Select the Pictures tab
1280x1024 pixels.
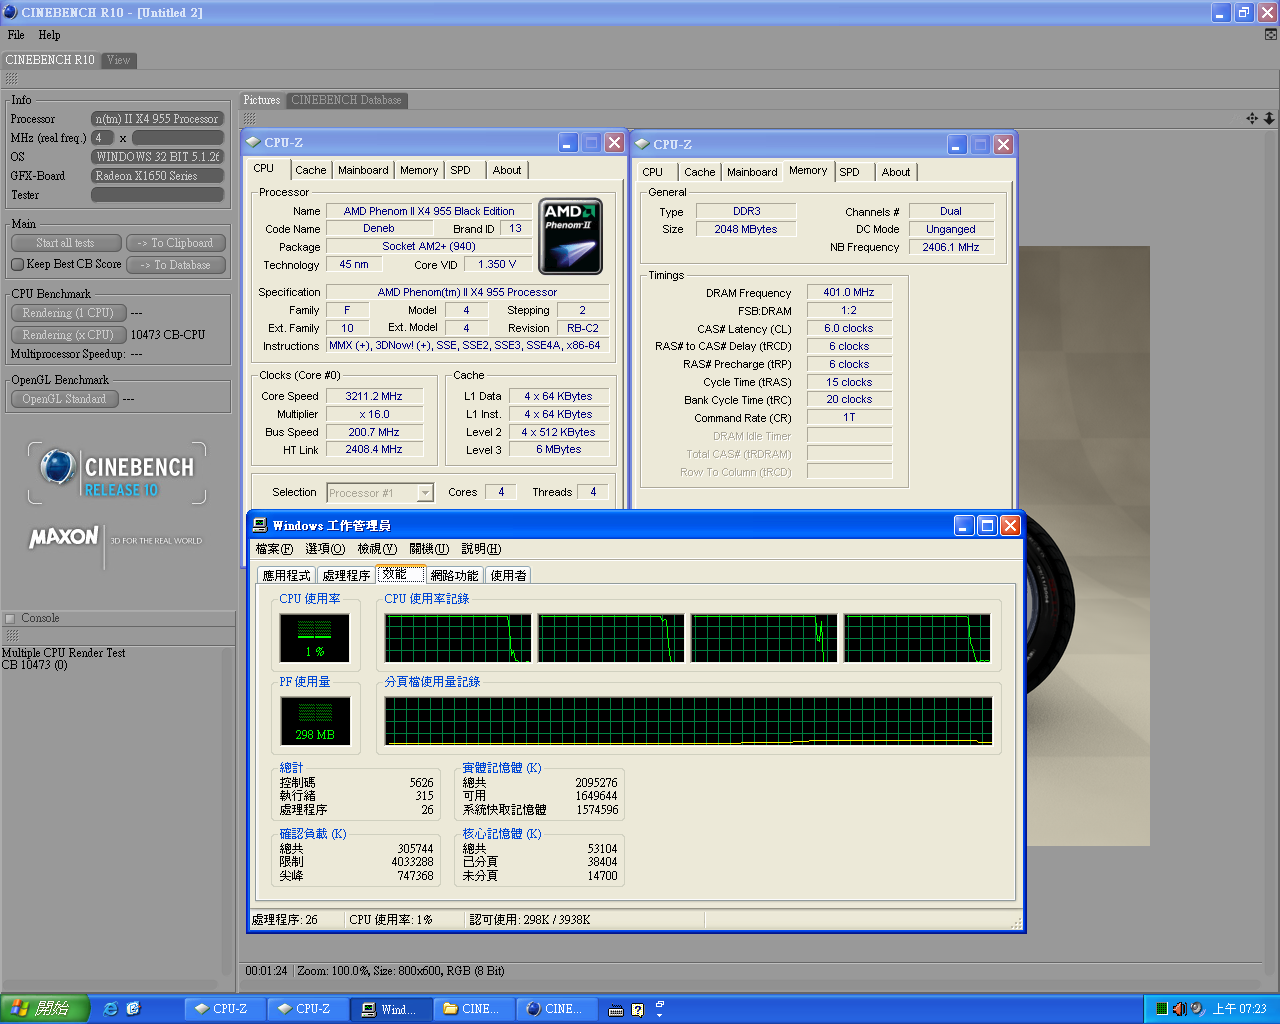coord(262,100)
